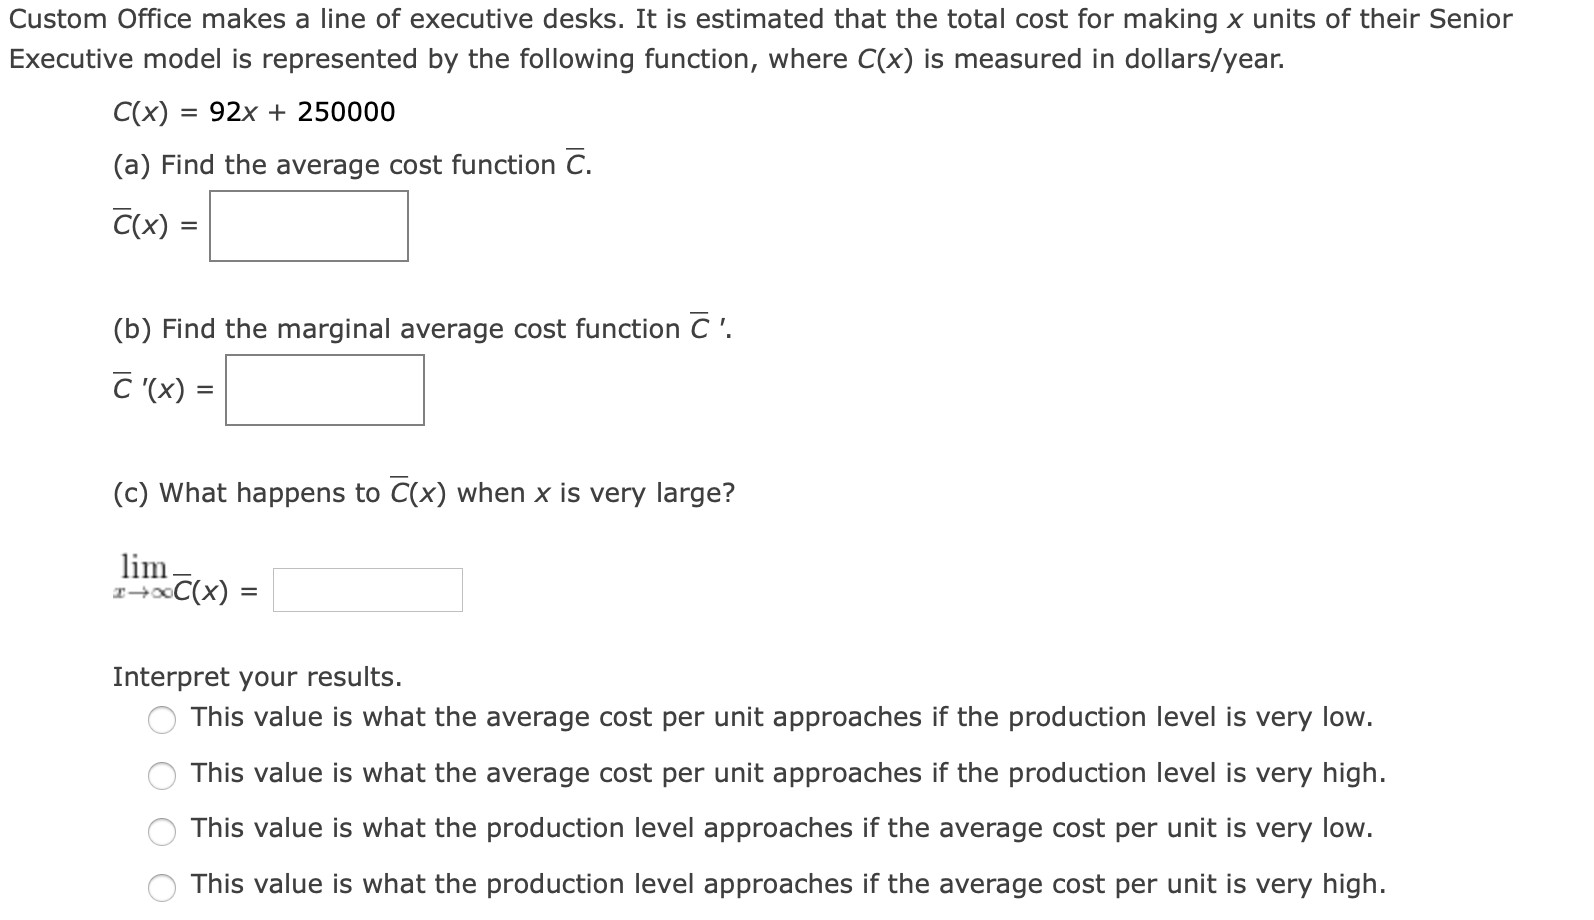Click the formula C(x) = 92x + 250000
Image resolution: width=1594 pixels, height=920 pixels.
[x=254, y=112]
